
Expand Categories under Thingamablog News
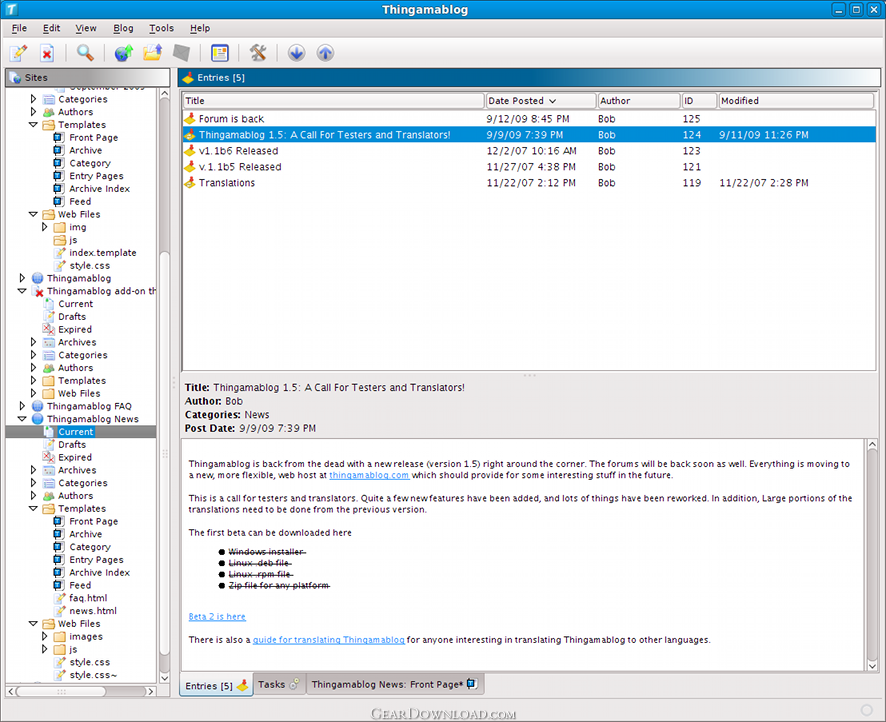pyautogui.click(x=33, y=483)
